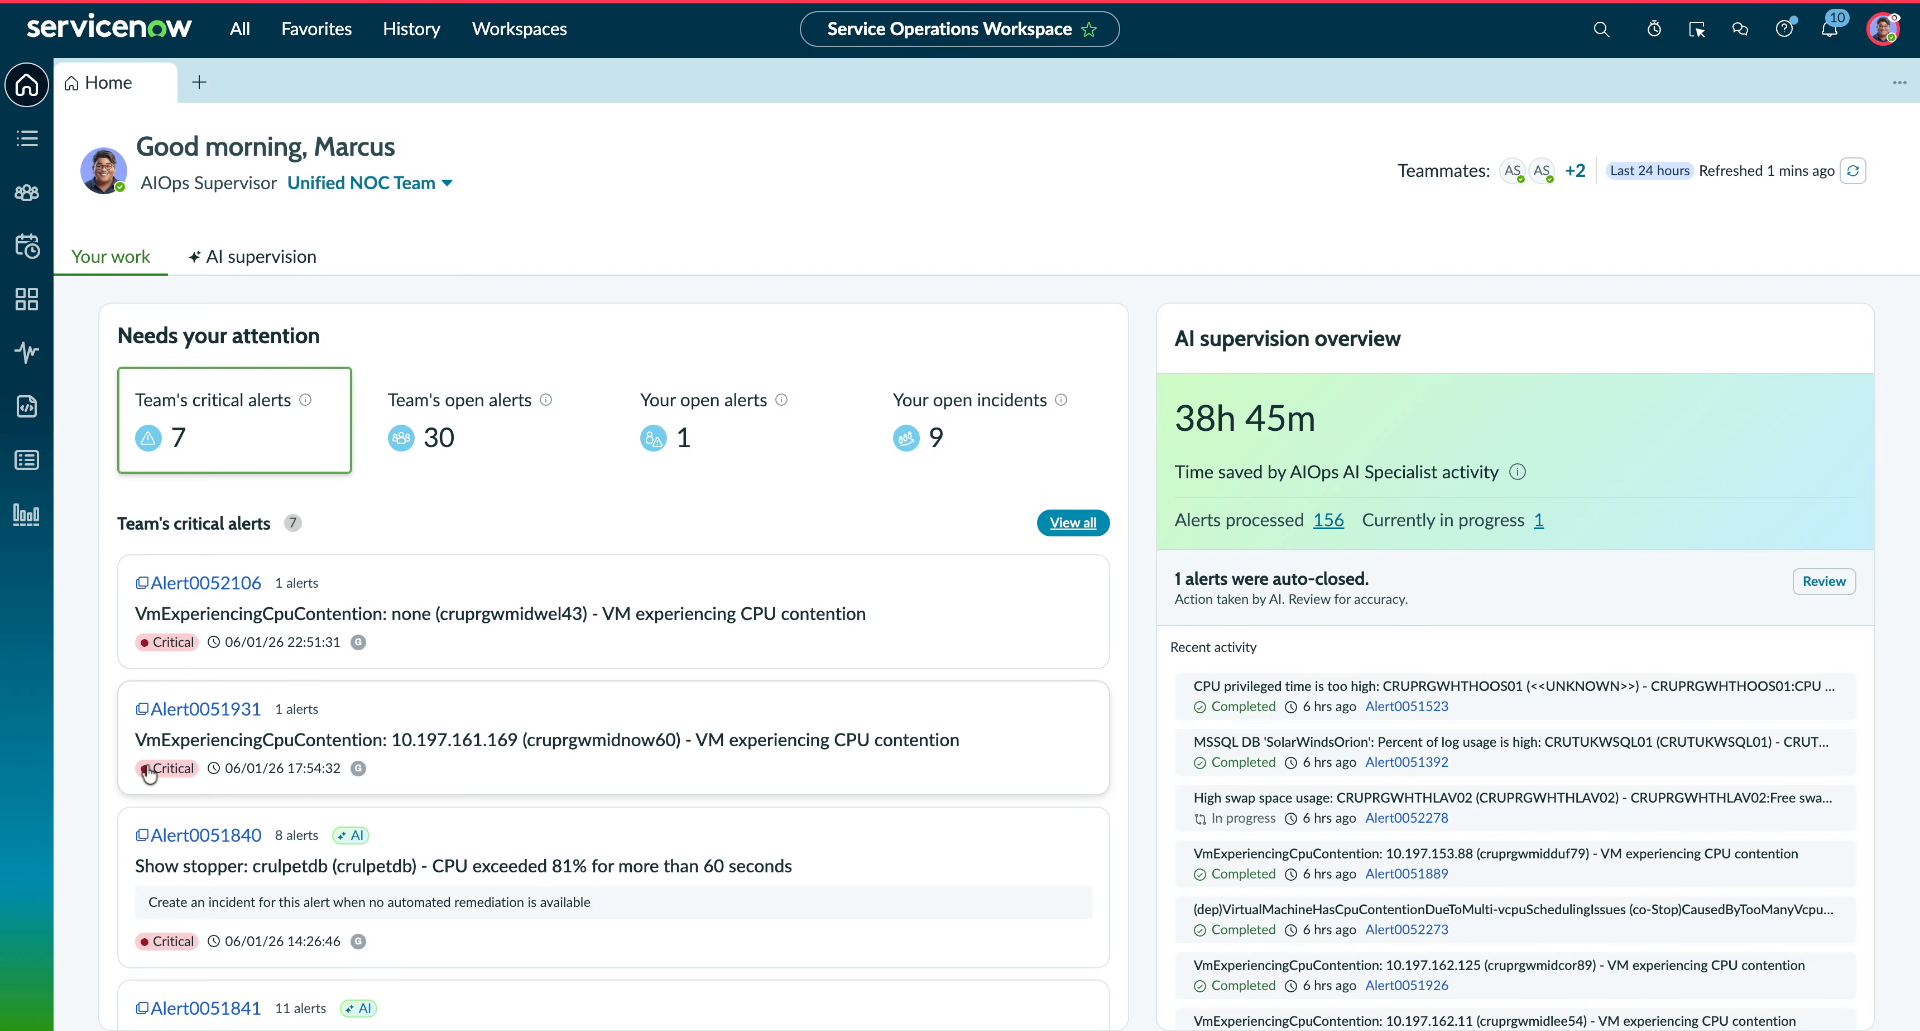Click the Home icon in left sidebar
The width and height of the screenshot is (1920, 1031).
(x=27, y=84)
